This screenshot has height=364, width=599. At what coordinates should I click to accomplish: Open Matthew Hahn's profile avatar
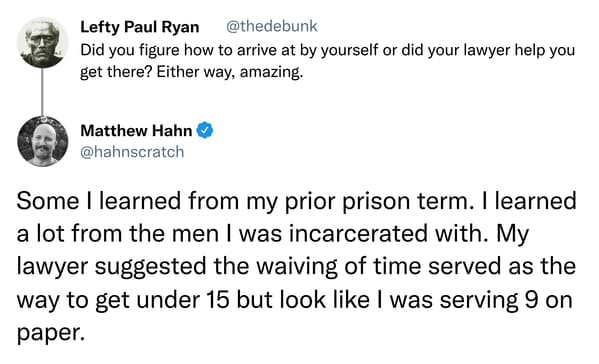(42, 141)
